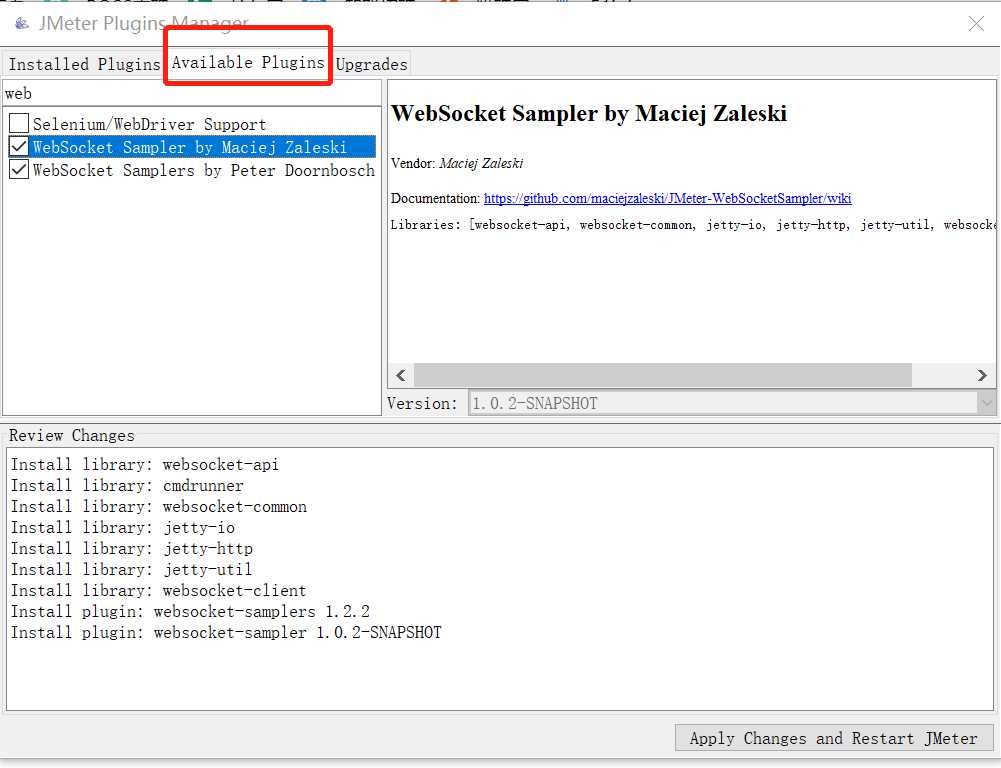Click 'Install plugin: websocket-sampler 1.0.2-SNAPSHOT' line
This screenshot has width=1001, height=768.
[226, 632]
